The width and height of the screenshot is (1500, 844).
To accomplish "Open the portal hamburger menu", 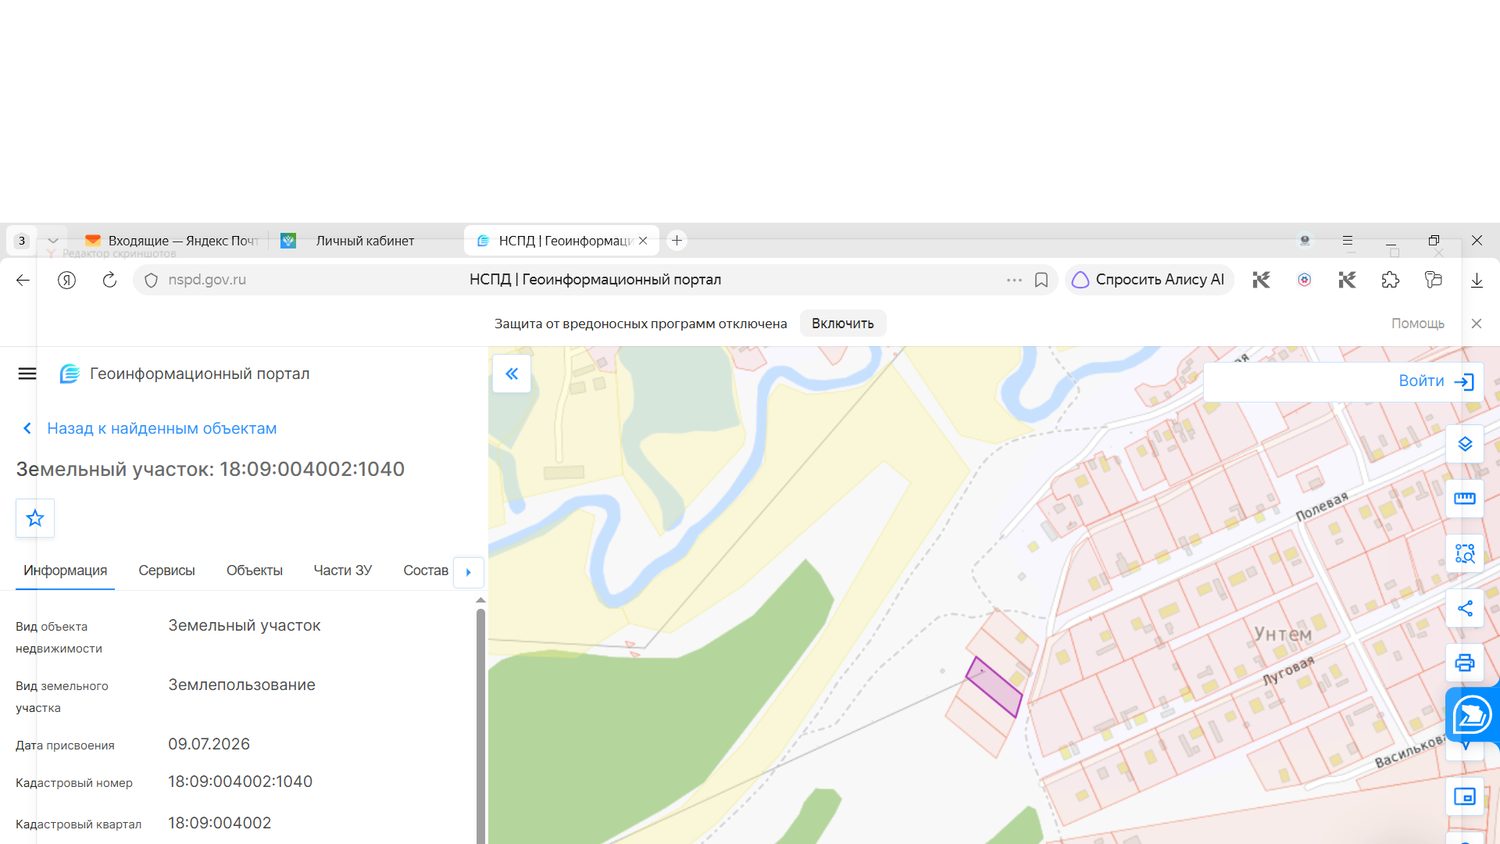I will [x=27, y=374].
